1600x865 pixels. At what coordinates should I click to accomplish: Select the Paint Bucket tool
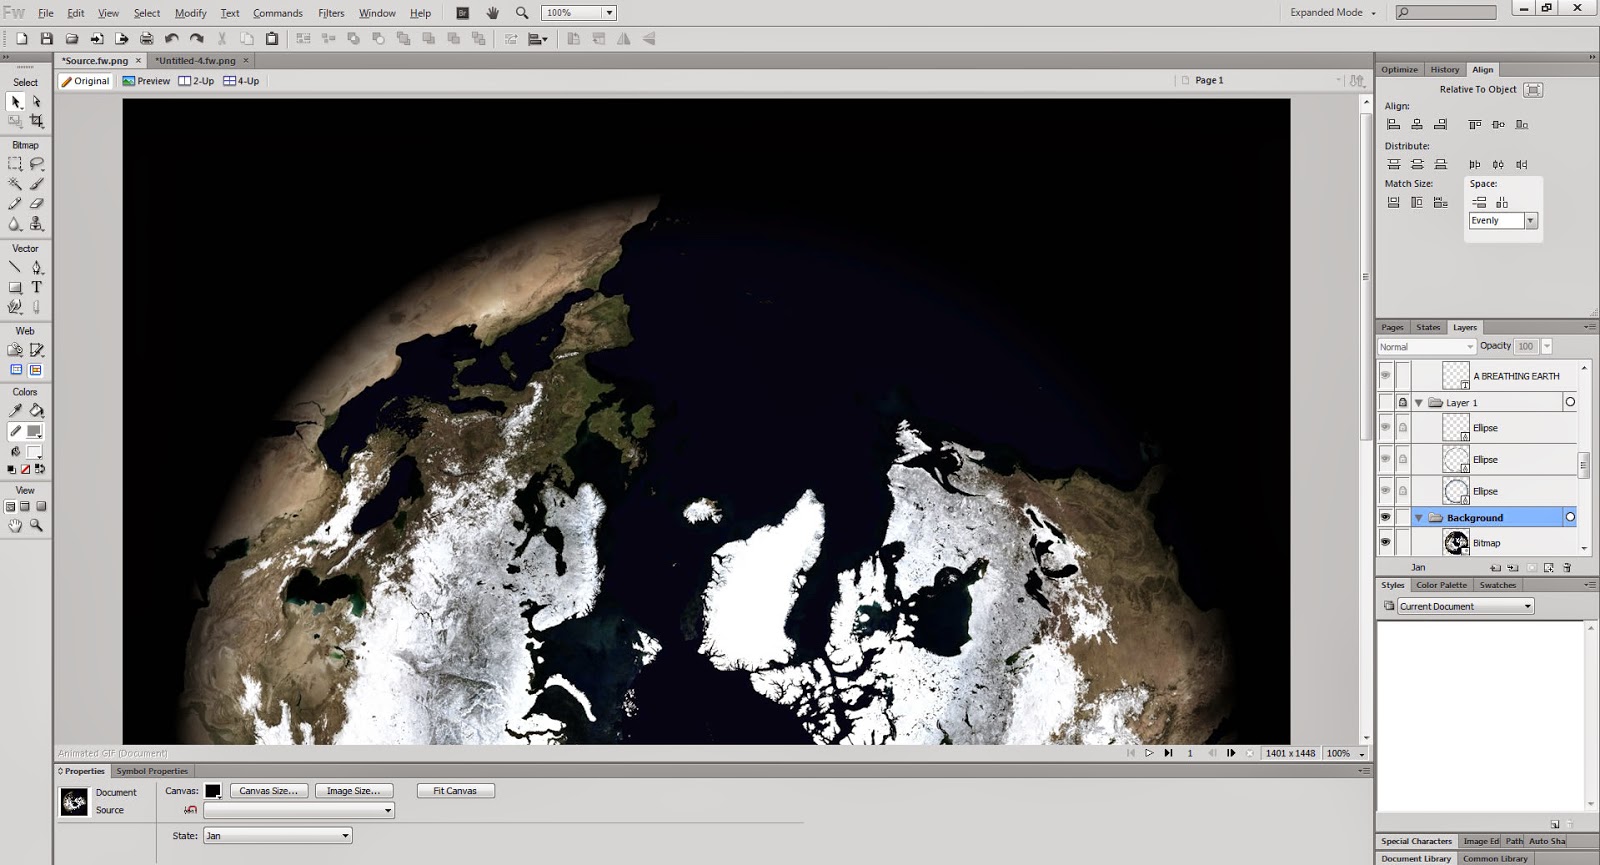[36, 410]
